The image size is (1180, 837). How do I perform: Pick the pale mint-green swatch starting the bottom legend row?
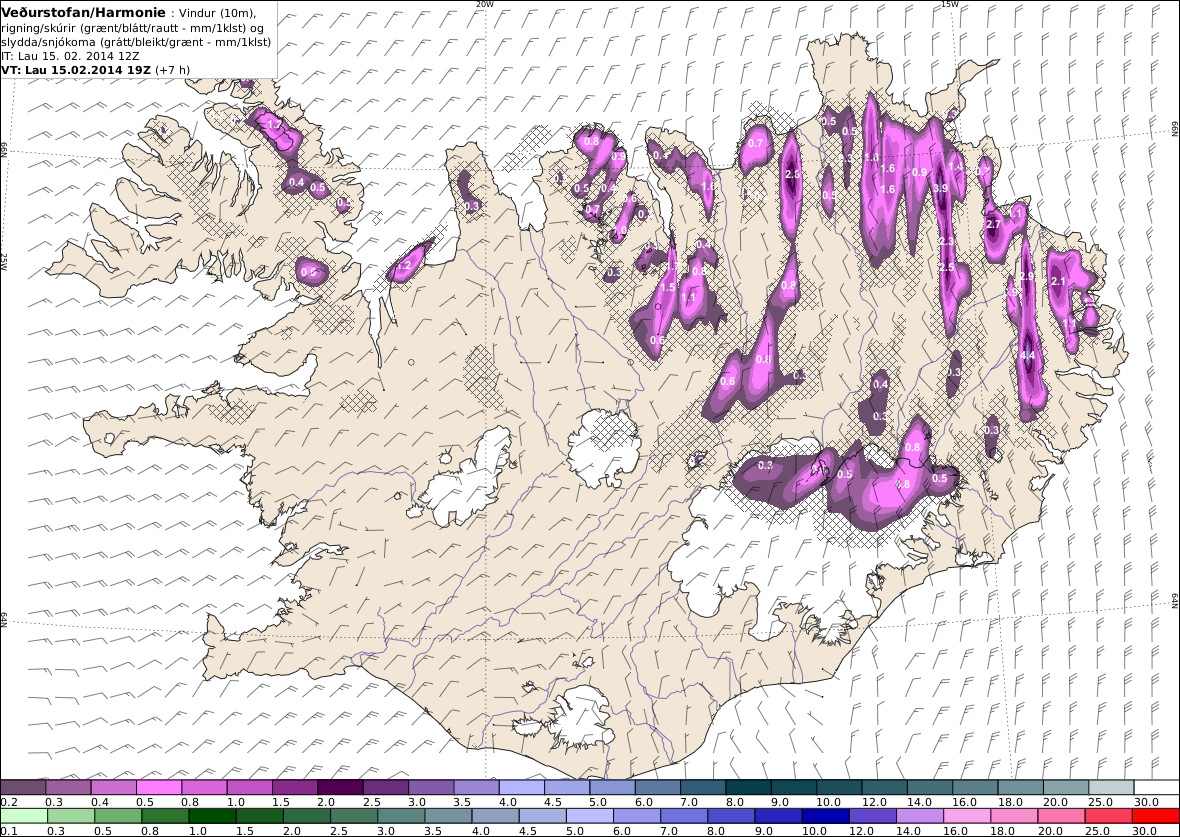(x=24, y=816)
